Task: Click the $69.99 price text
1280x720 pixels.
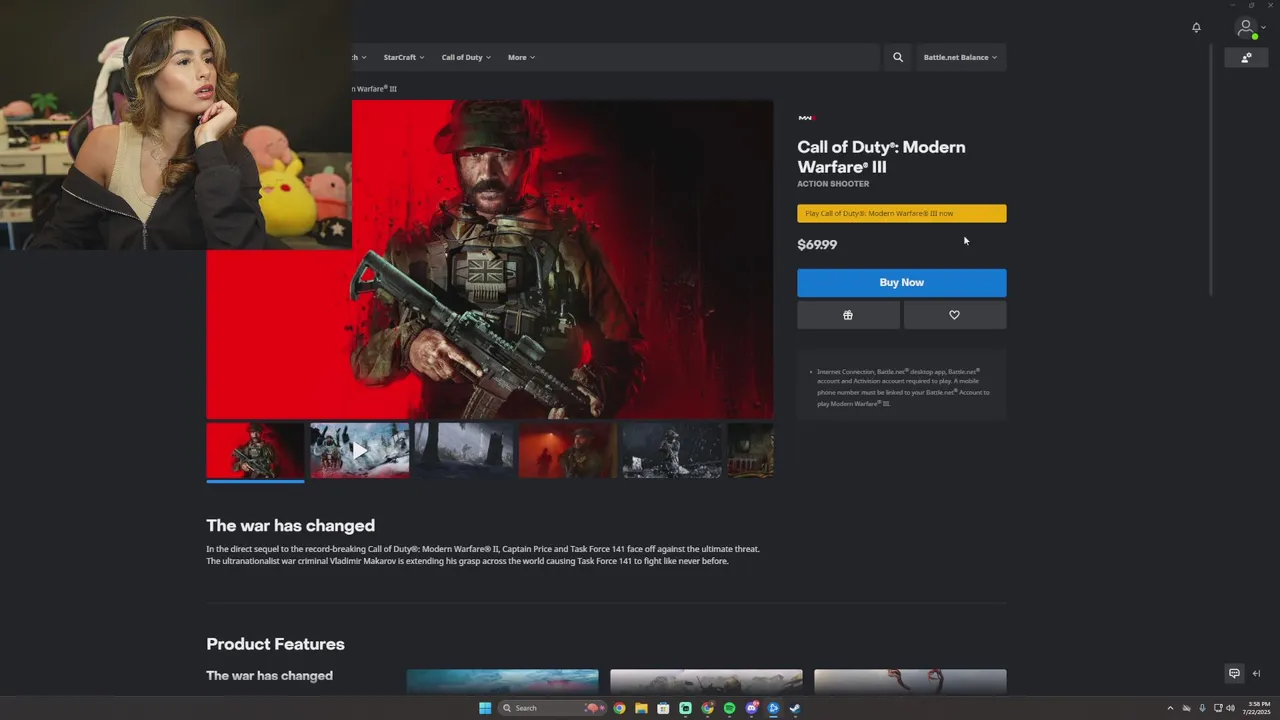Action: coord(817,245)
